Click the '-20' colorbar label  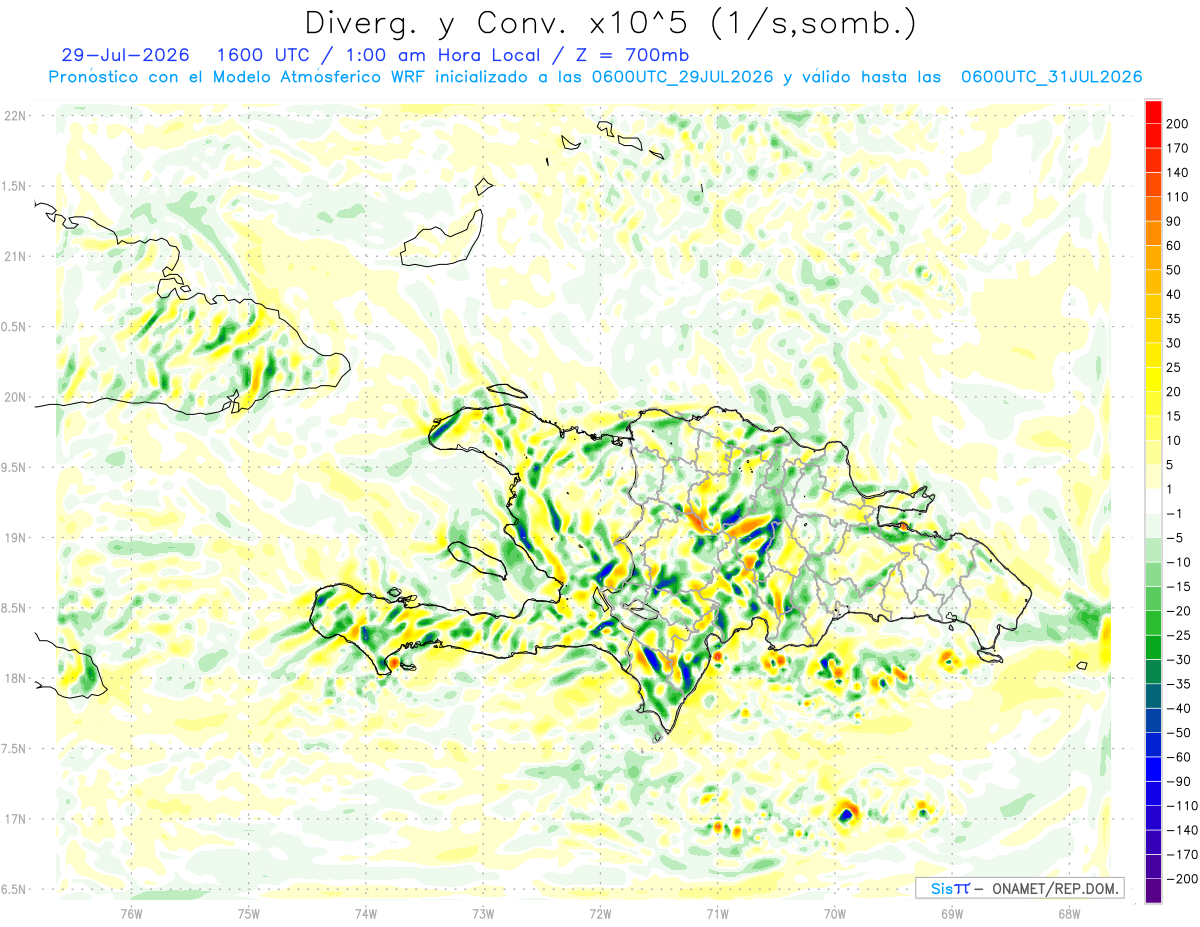tap(1177, 611)
